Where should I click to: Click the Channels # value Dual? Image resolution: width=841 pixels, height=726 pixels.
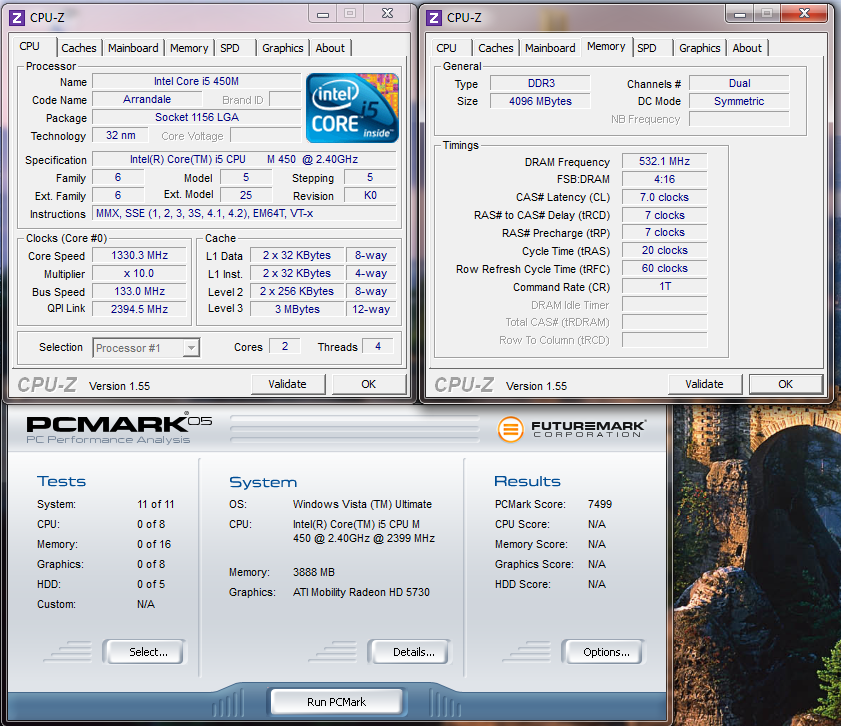(739, 84)
